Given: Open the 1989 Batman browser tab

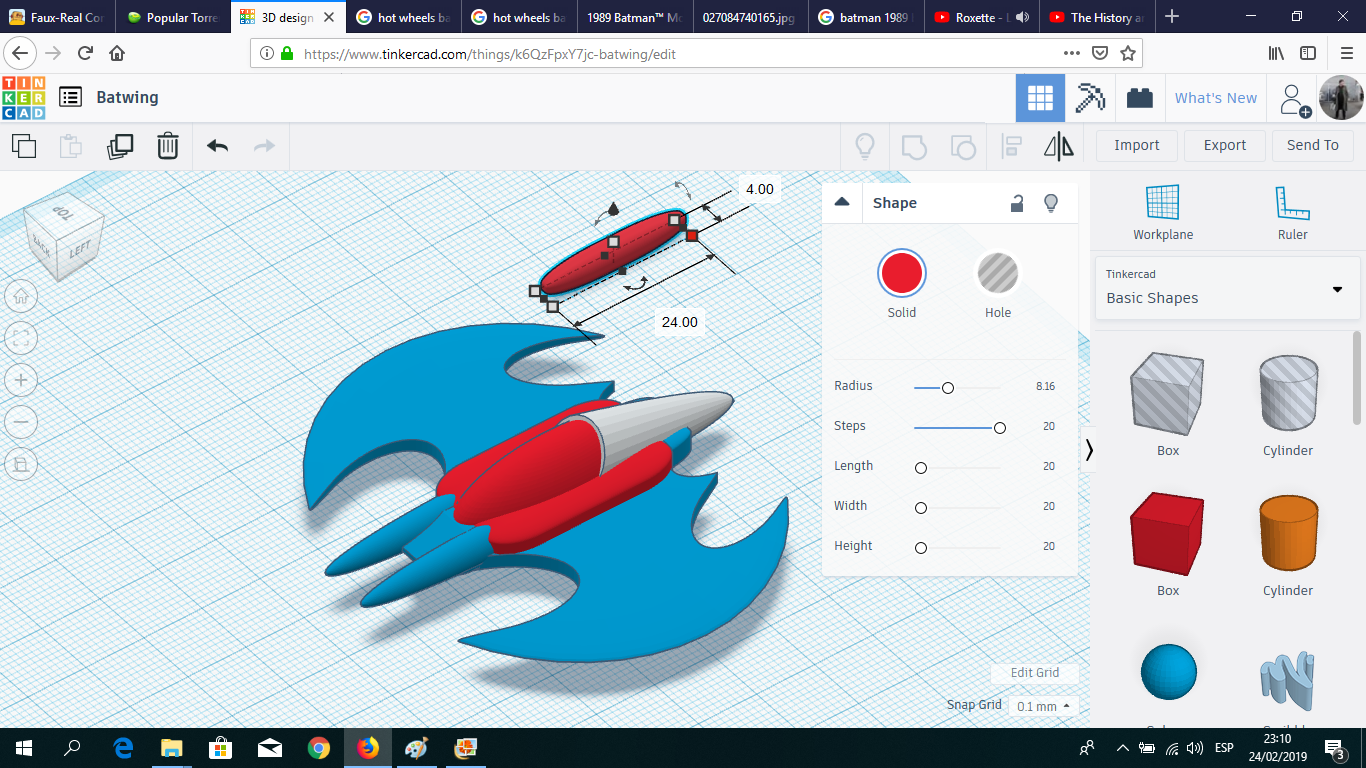Looking at the screenshot, I should (634, 17).
